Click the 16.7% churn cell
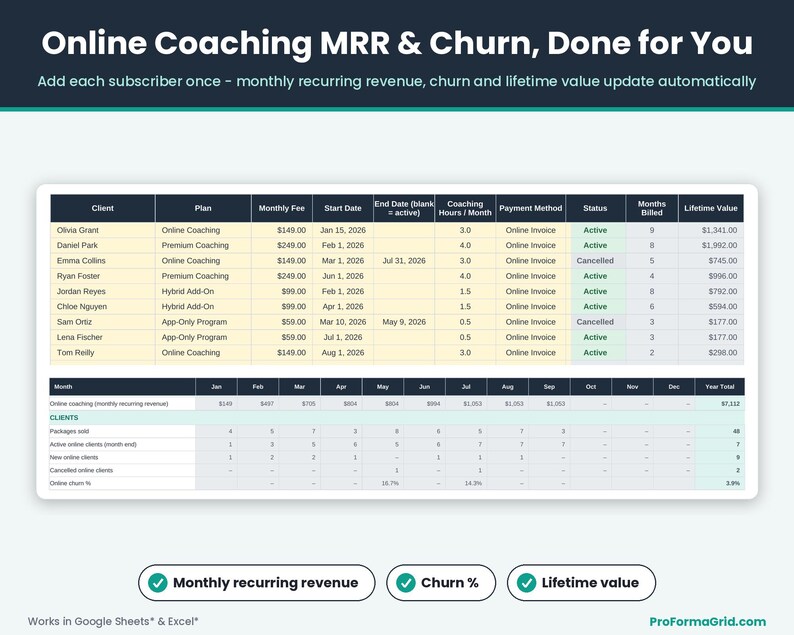Viewport: 794px width, 635px height. [x=383, y=483]
